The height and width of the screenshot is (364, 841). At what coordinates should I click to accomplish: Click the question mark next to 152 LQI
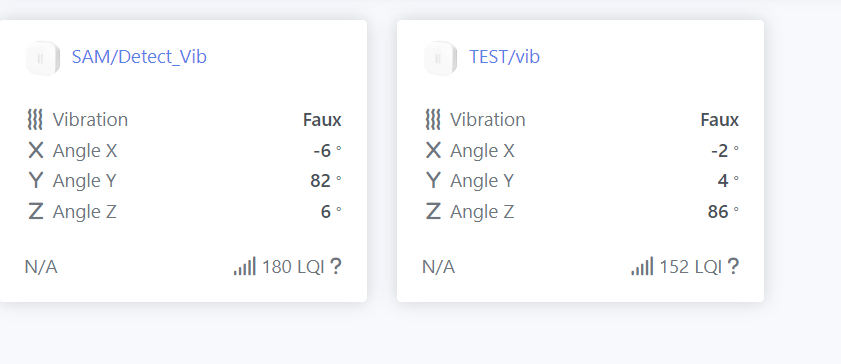click(x=733, y=266)
